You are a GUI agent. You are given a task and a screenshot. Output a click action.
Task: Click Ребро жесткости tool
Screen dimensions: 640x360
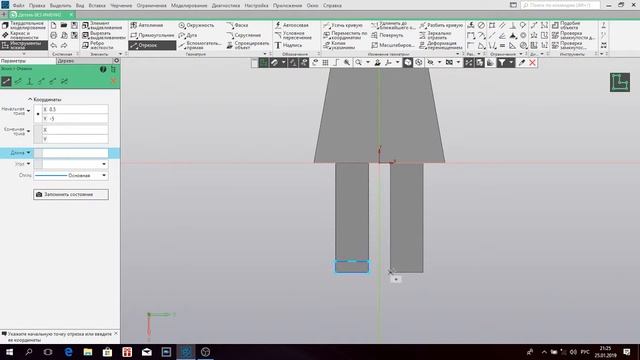[98, 45]
